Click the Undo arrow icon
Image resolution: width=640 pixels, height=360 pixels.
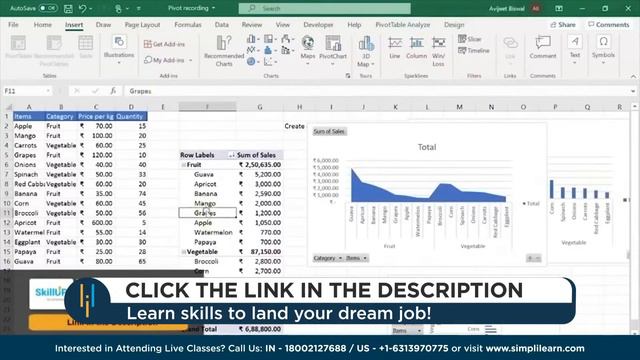click(x=83, y=8)
